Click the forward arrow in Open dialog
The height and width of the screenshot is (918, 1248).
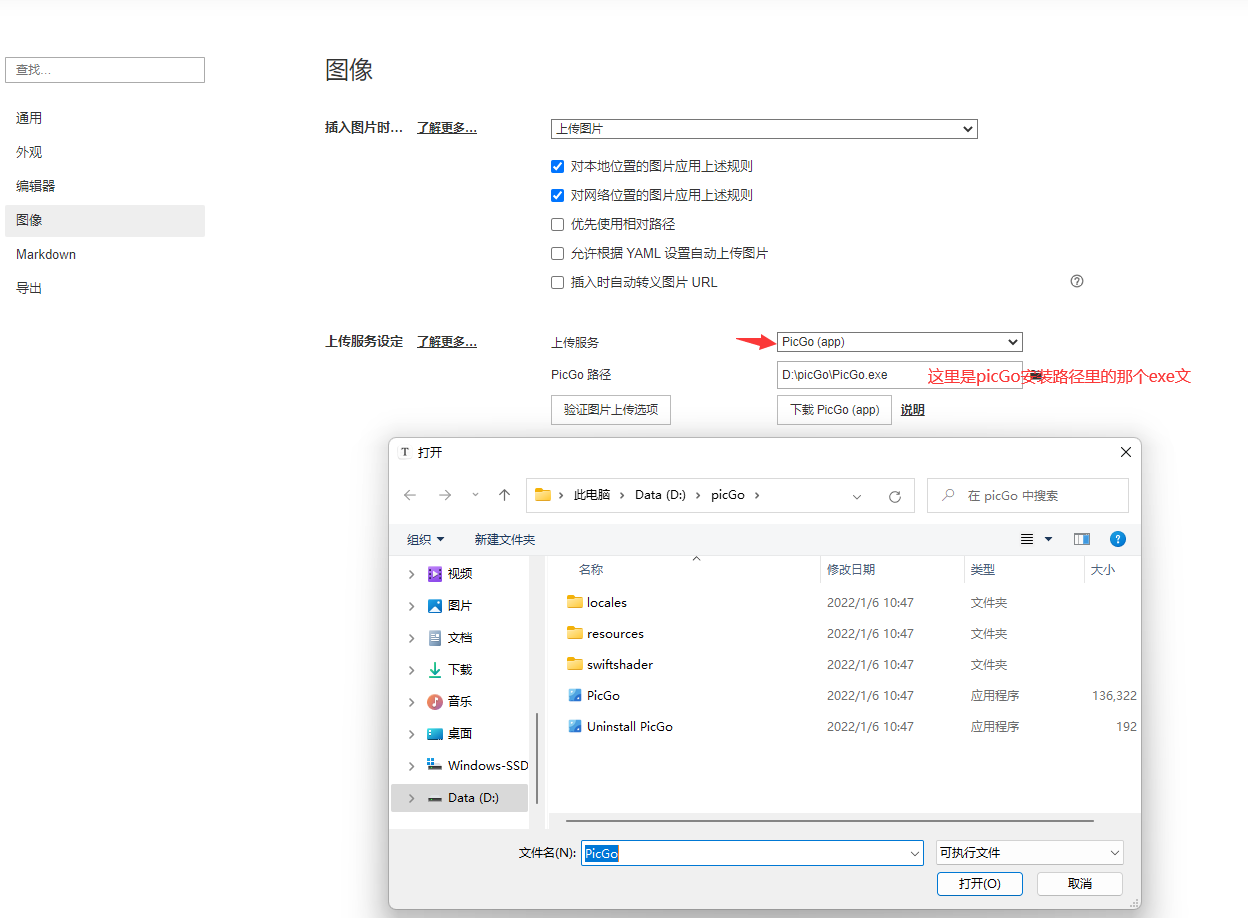click(445, 495)
